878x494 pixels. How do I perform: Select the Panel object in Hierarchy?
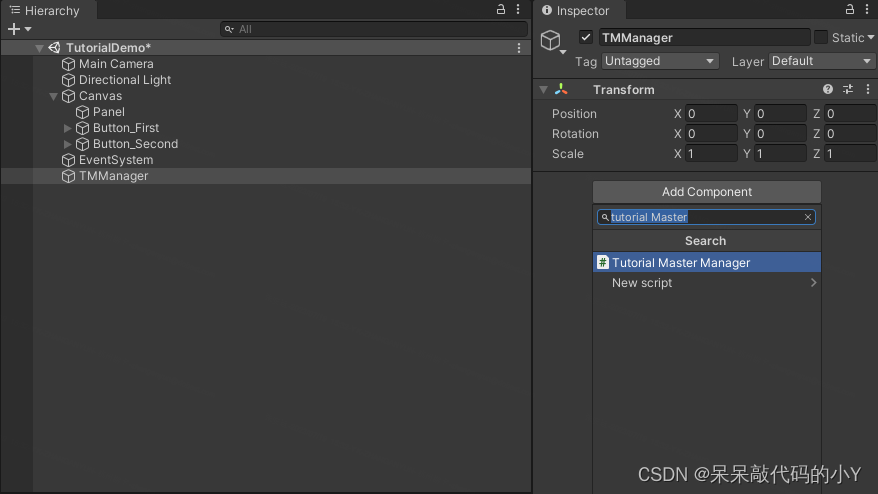(109, 112)
